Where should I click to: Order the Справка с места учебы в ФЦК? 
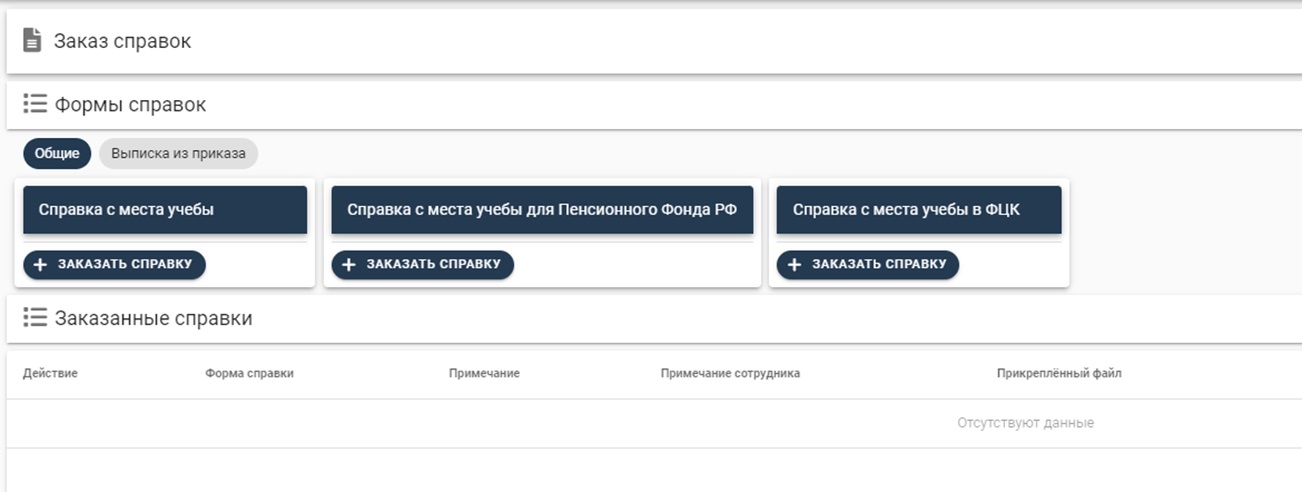tap(867, 265)
